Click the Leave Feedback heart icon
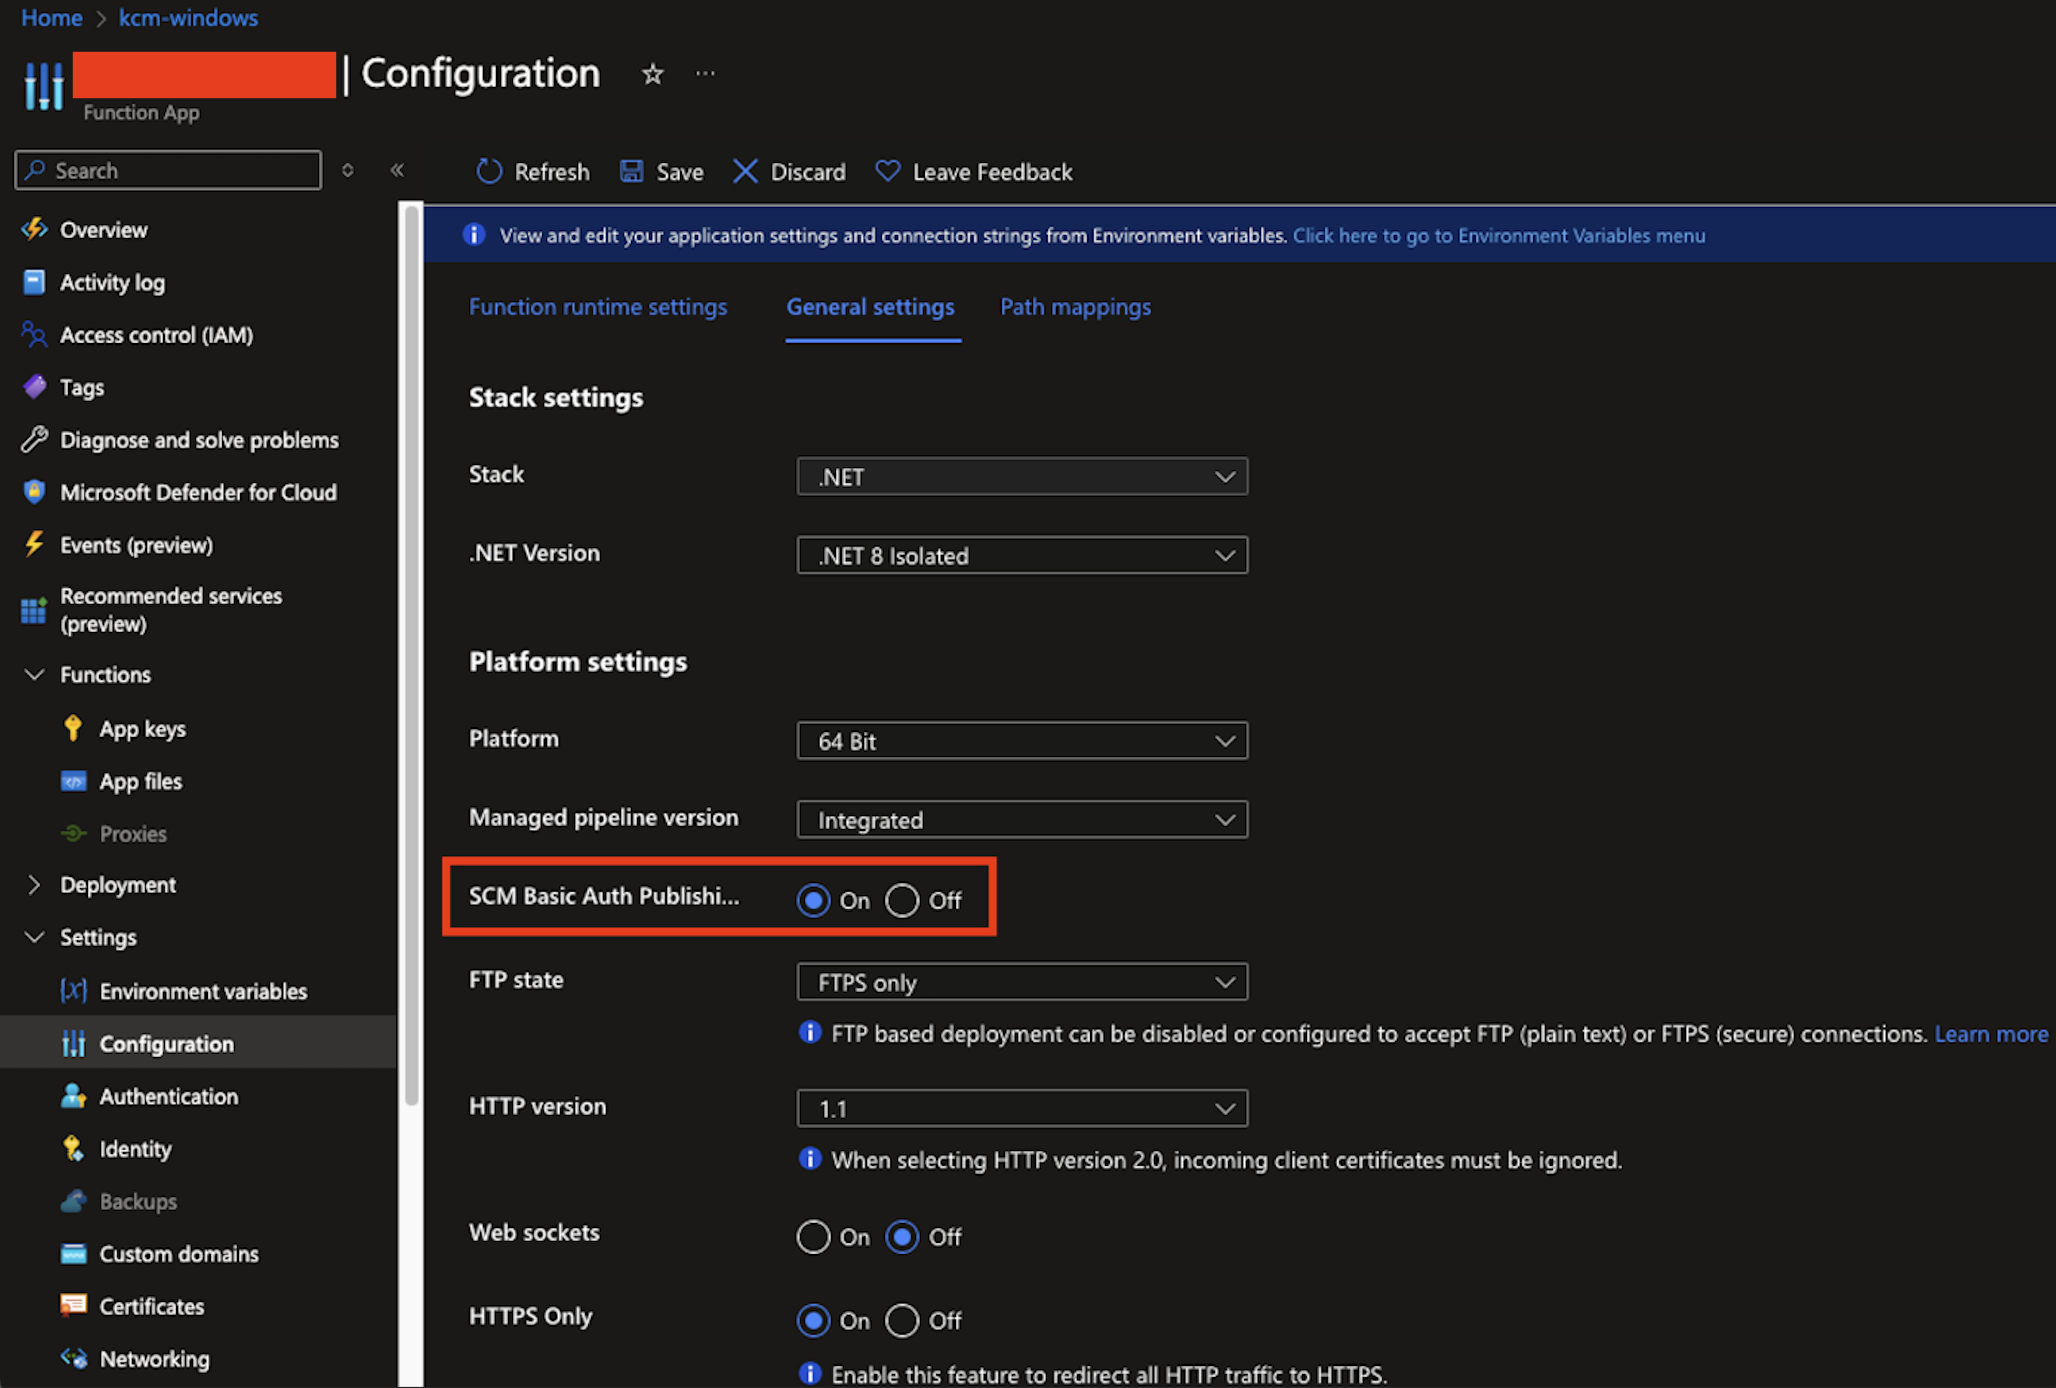Viewport: 2056px width, 1388px height. 887,172
